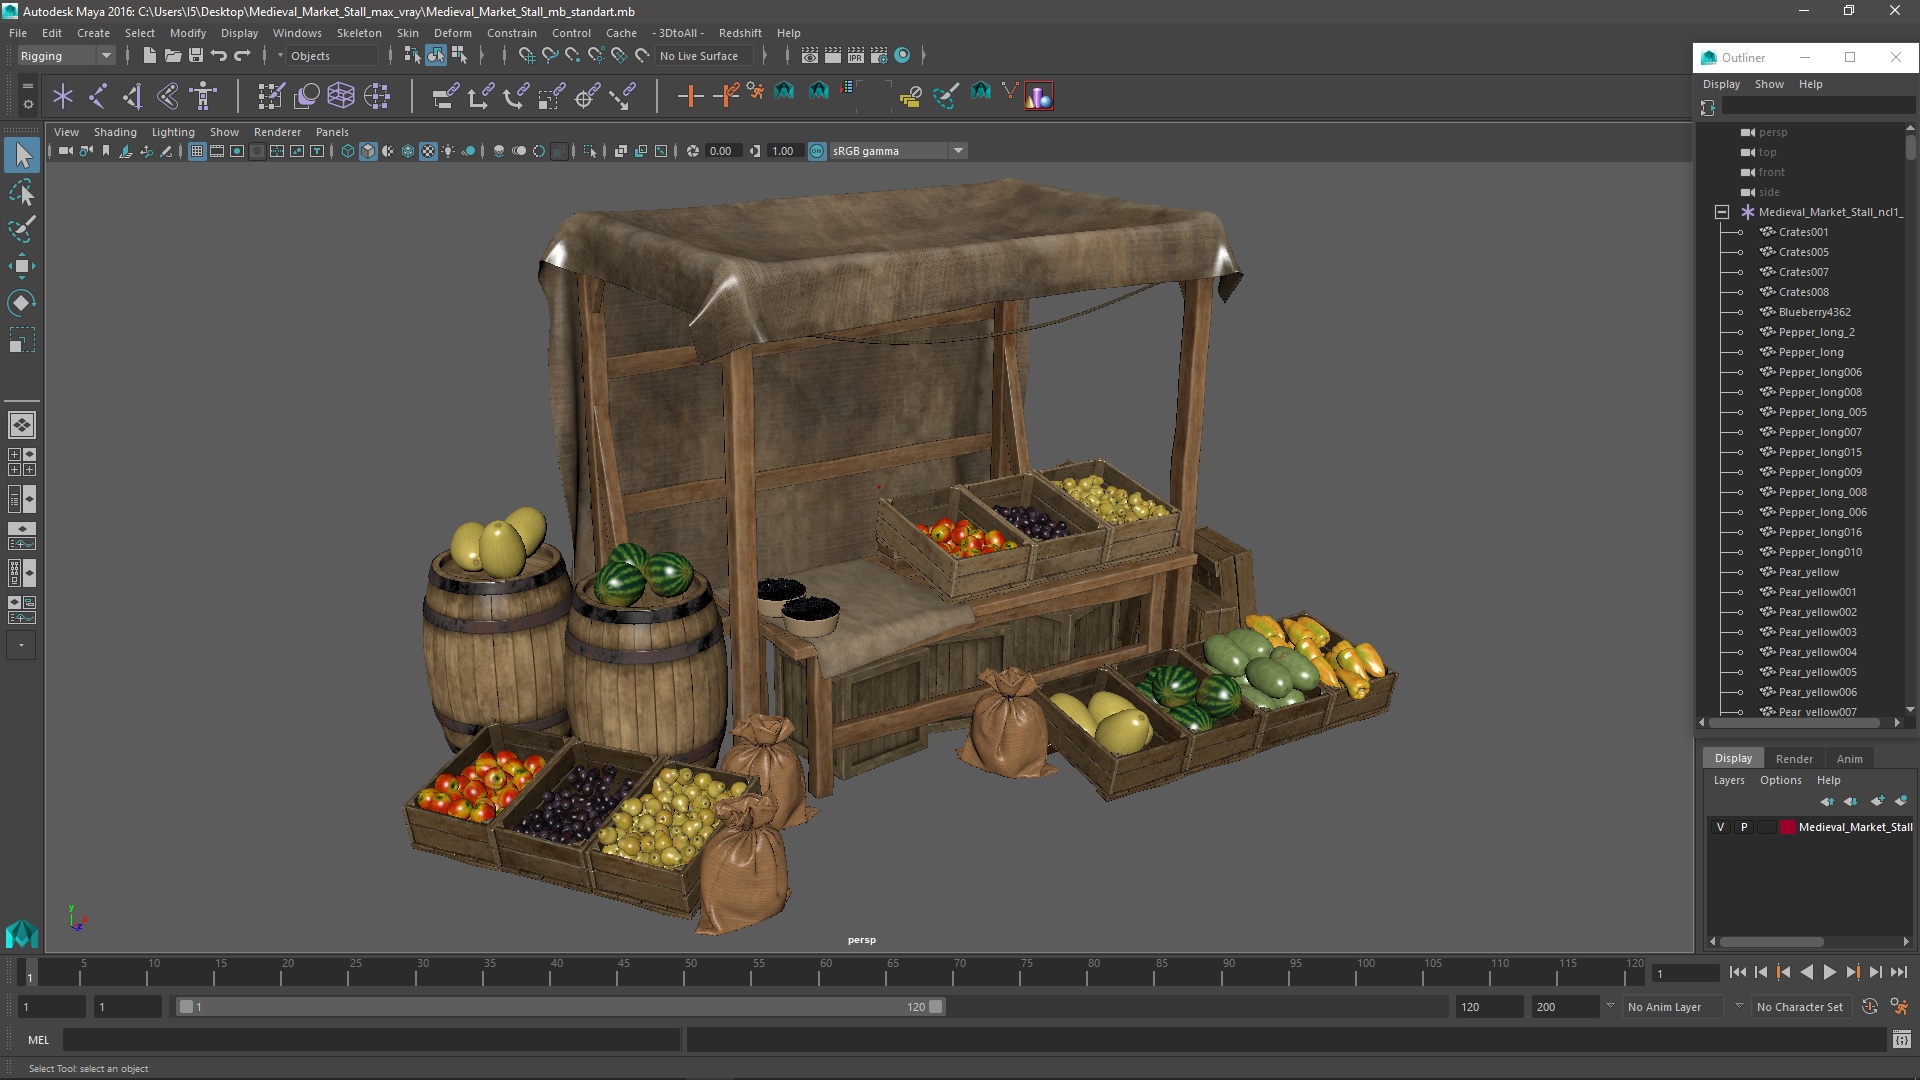This screenshot has width=1920, height=1080.
Task: Create a lattice deformer
Action: point(341,96)
